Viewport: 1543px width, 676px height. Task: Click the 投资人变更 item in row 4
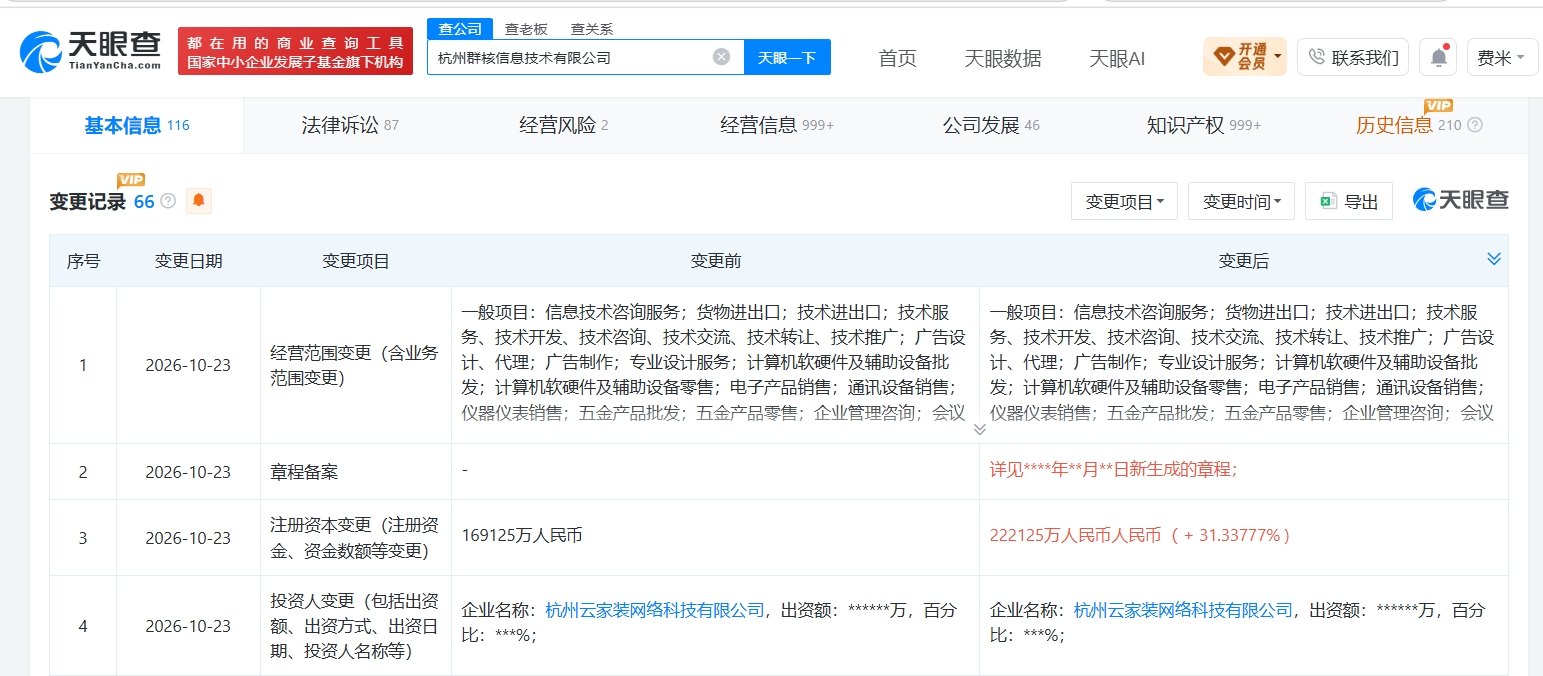coord(355,626)
